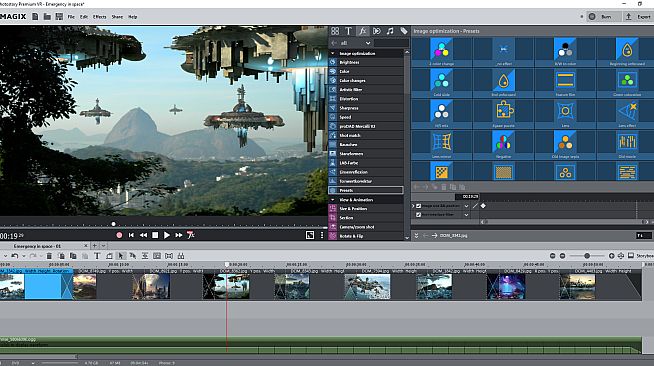Screen dimensions: 654x366
Task: Start playback with the Play button
Action: [x=166, y=235]
